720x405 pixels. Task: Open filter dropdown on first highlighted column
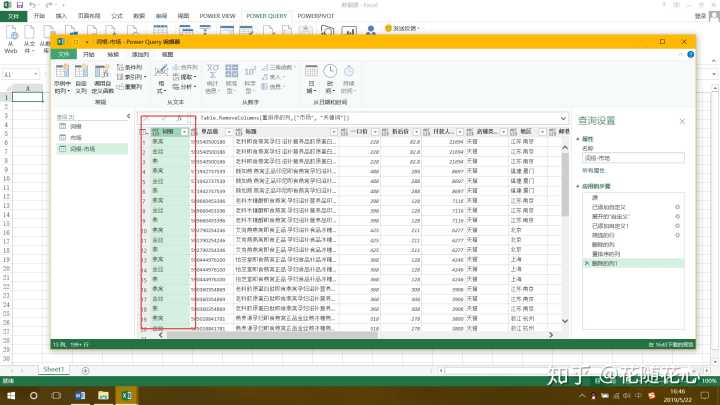click(x=182, y=131)
